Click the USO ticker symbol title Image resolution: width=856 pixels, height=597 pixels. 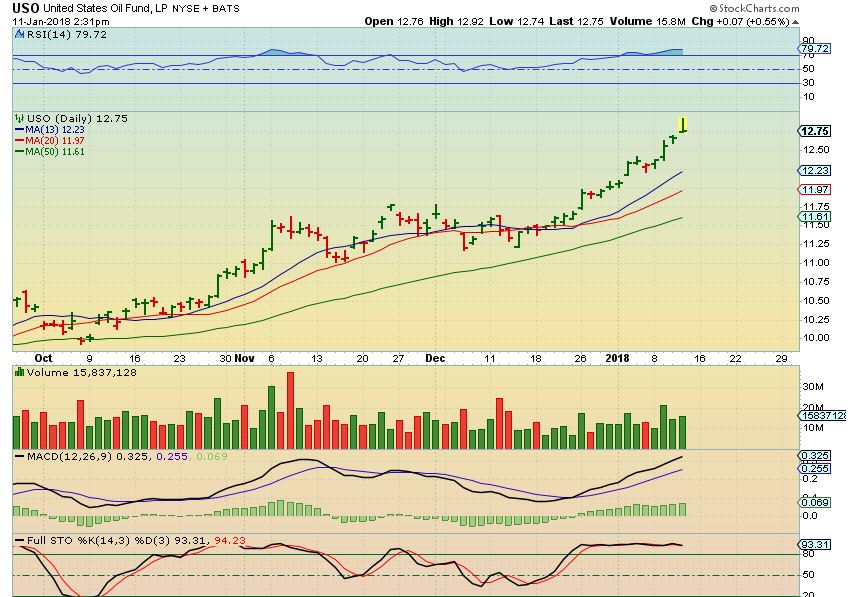coord(26,8)
